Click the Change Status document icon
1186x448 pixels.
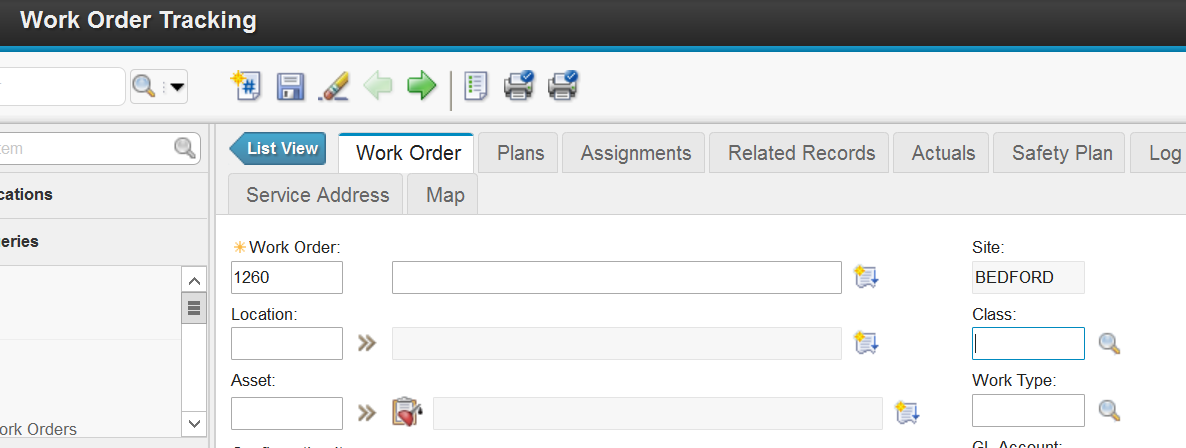point(476,86)
